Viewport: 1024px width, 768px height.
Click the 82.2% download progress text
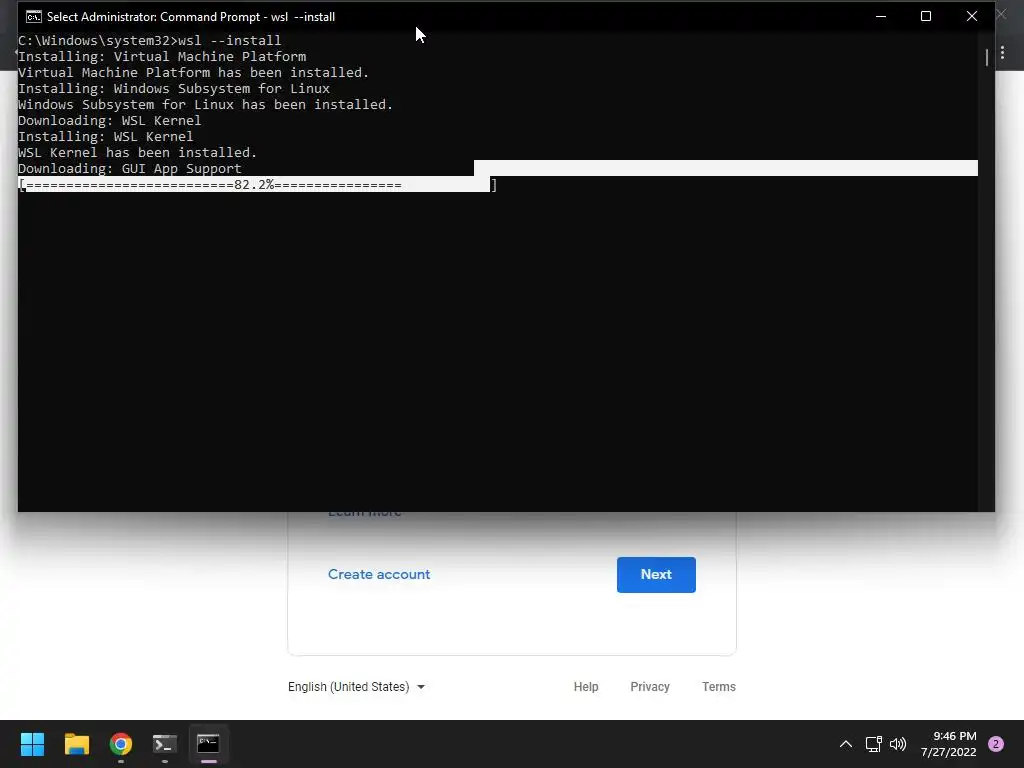[254, 185]
